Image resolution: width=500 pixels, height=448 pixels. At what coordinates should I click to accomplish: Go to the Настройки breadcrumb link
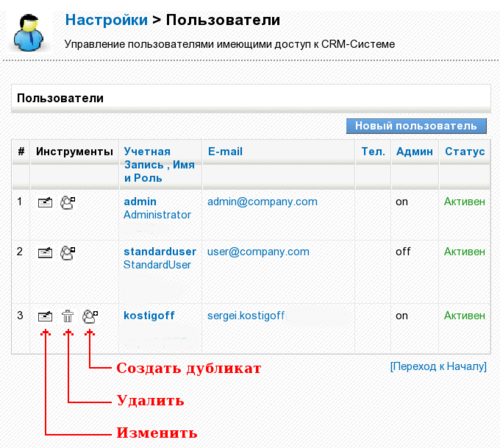click(x=106, y=20)
